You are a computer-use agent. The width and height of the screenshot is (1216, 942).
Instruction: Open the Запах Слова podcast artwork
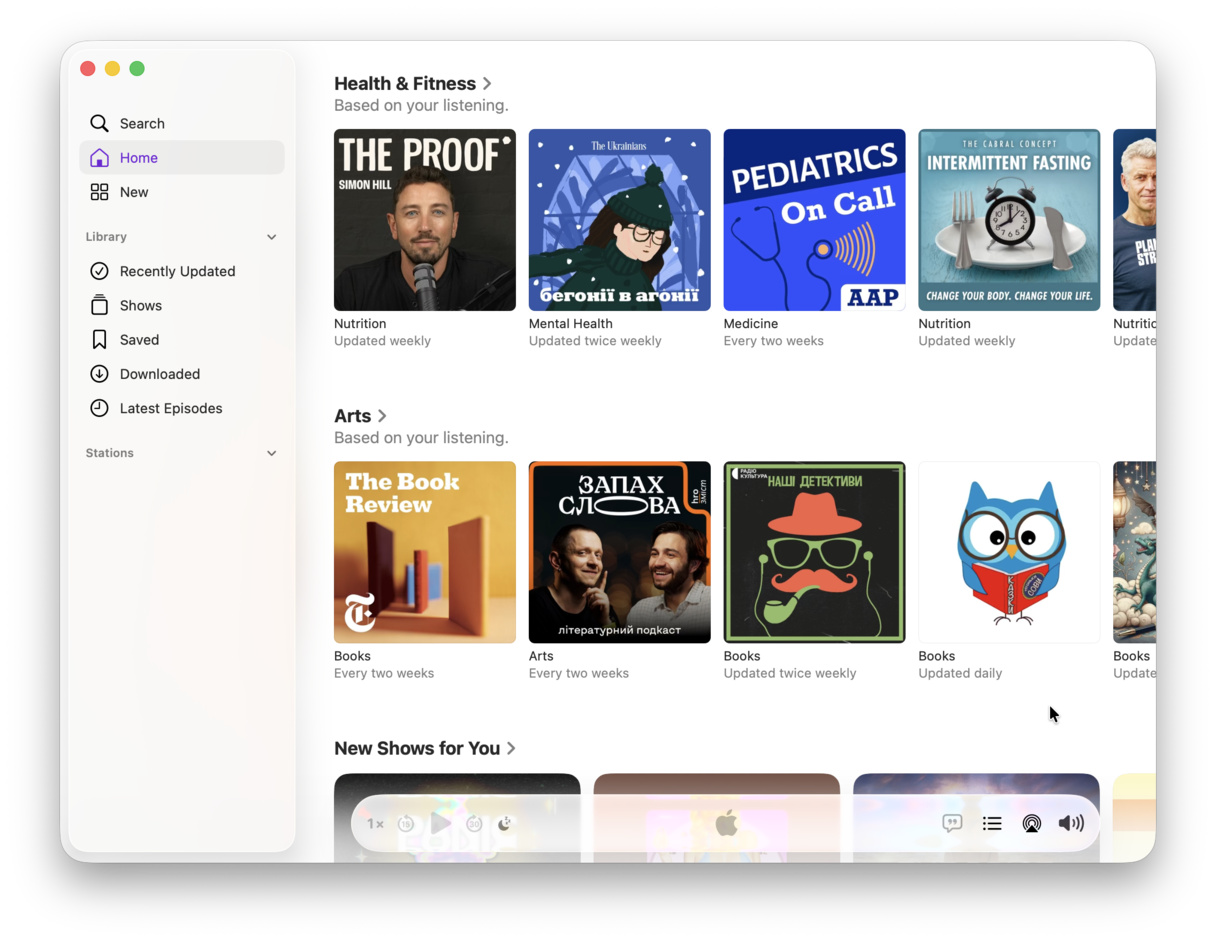coord(620,552)
